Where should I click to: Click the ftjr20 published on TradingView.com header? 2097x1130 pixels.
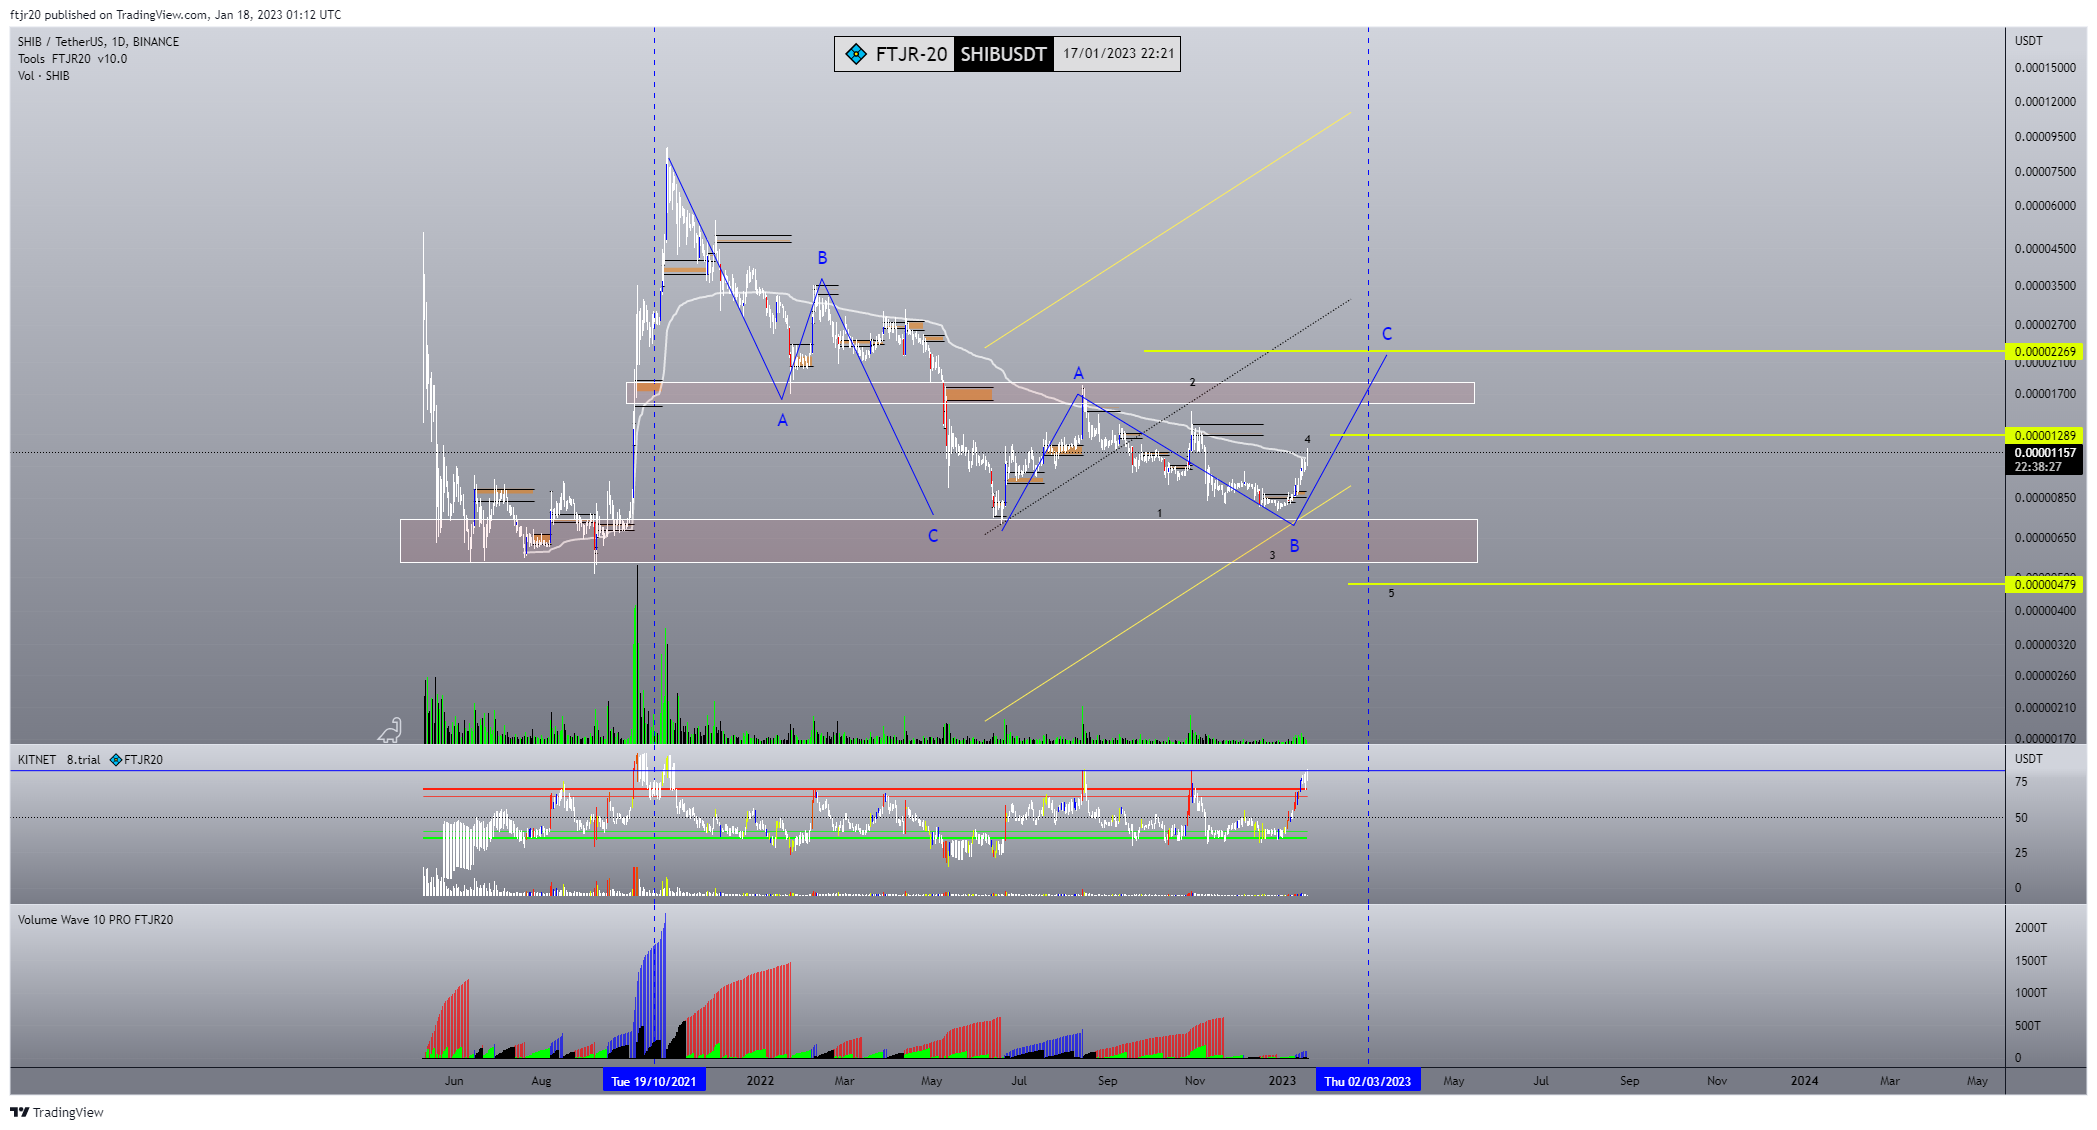coord(175,15)
